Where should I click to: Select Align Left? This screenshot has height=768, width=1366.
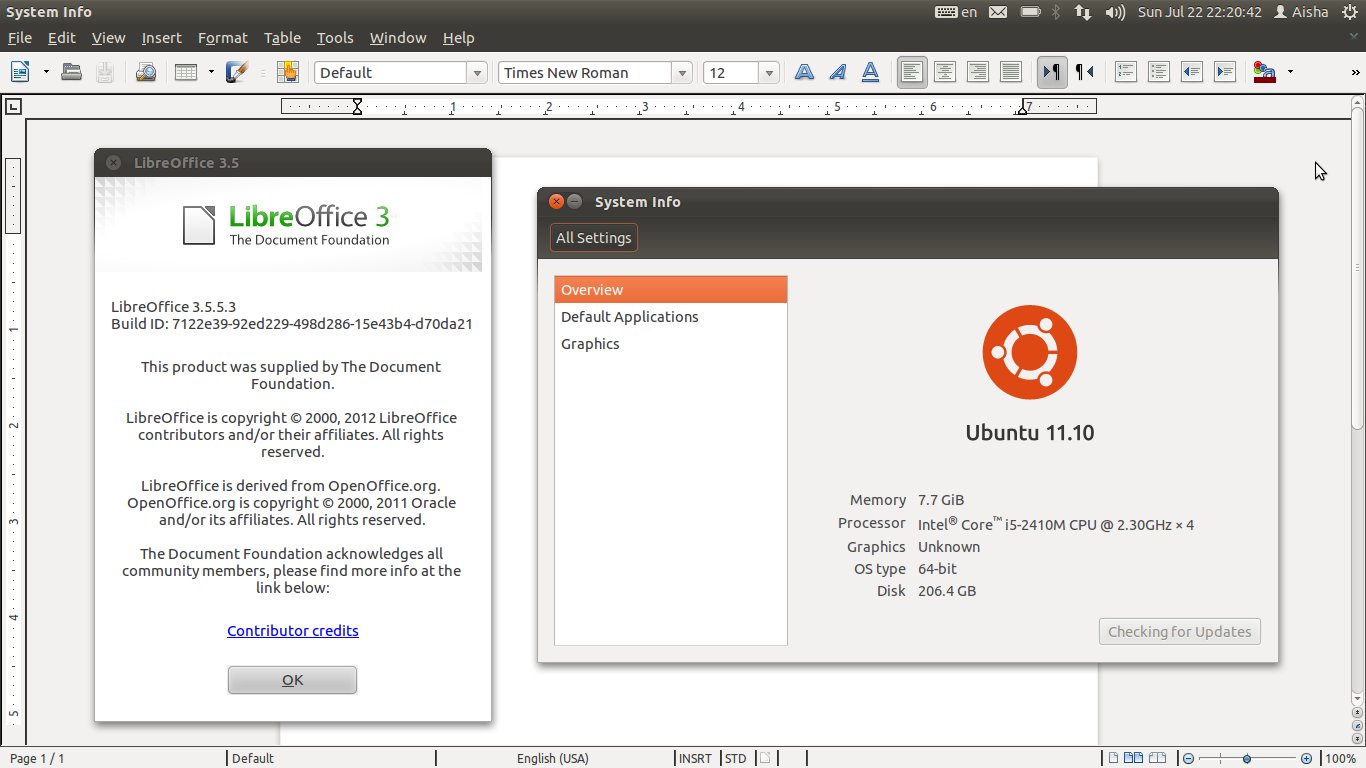pos(912,72)
